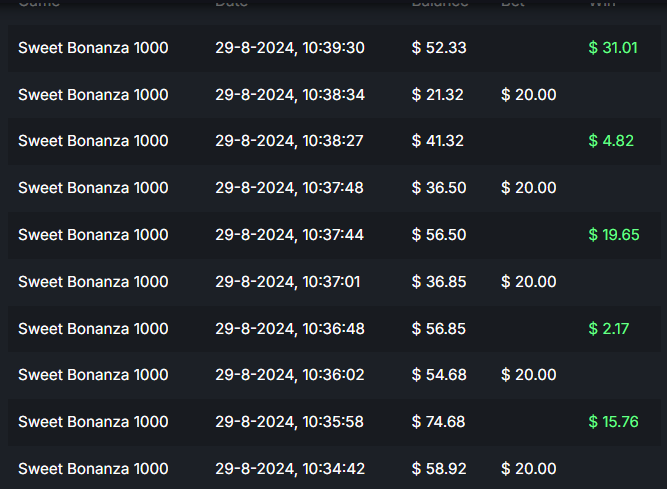
Task: Open Sweet Bonanza 1000 in the 10:36:48 row
Action: [x=93, y=328]
